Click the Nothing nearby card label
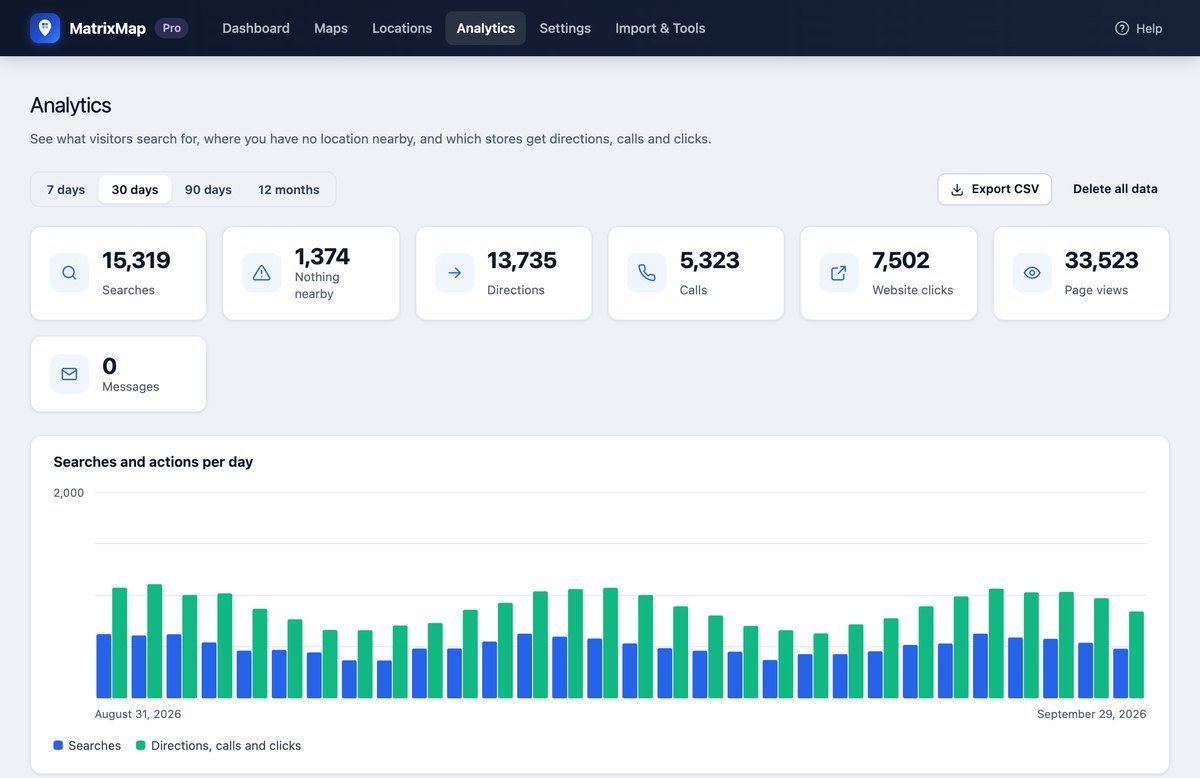 [x=317, y=285]
